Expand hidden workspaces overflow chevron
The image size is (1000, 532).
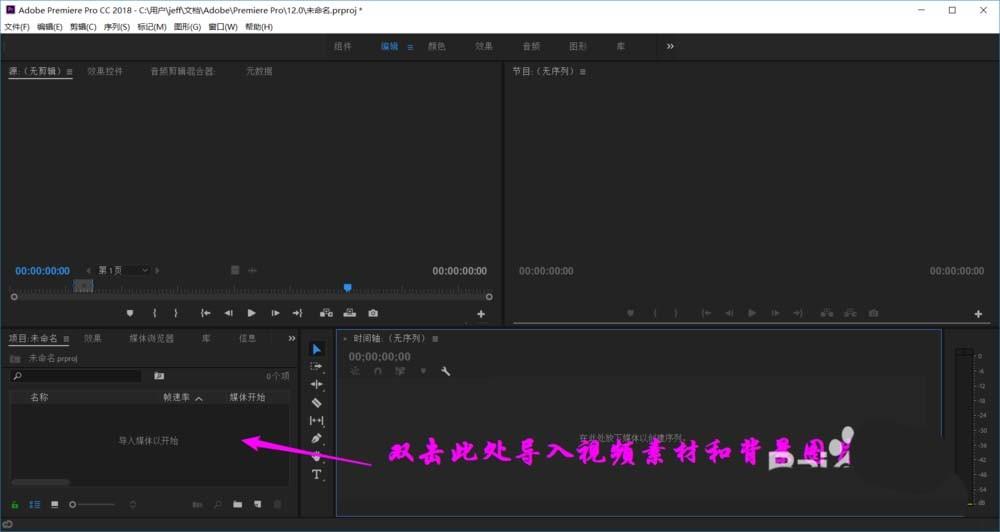[670, 47]
